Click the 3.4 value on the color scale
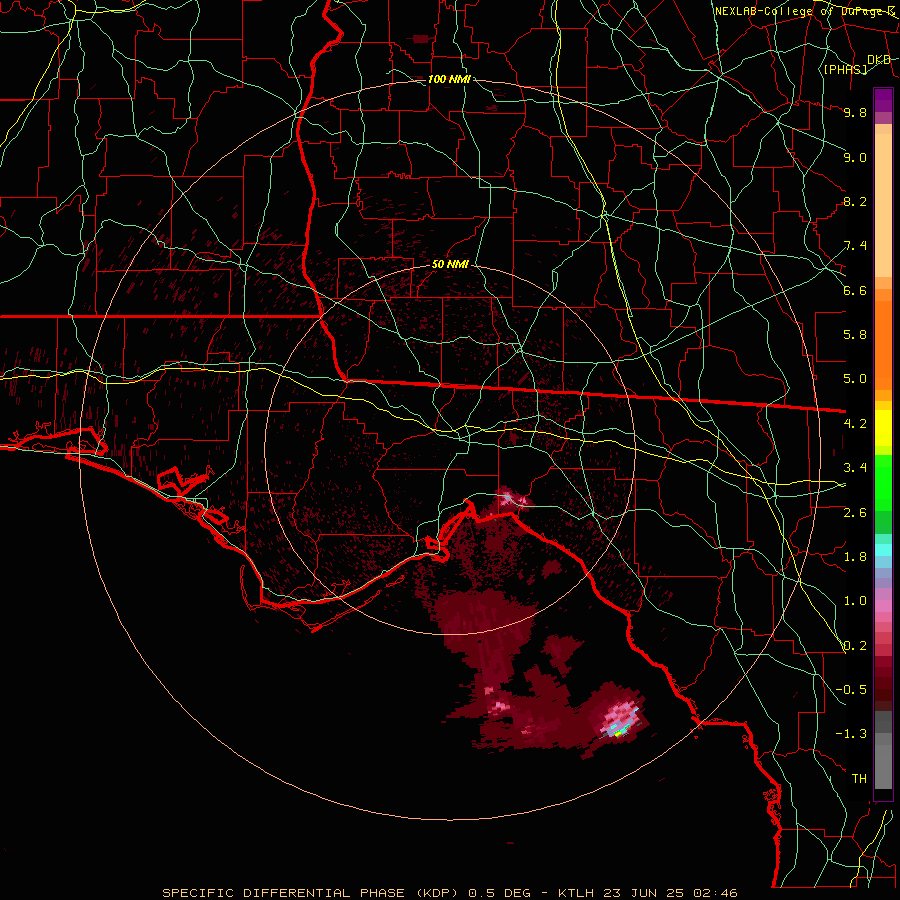The width and height of the screenshot is (900, 900). 855,468
